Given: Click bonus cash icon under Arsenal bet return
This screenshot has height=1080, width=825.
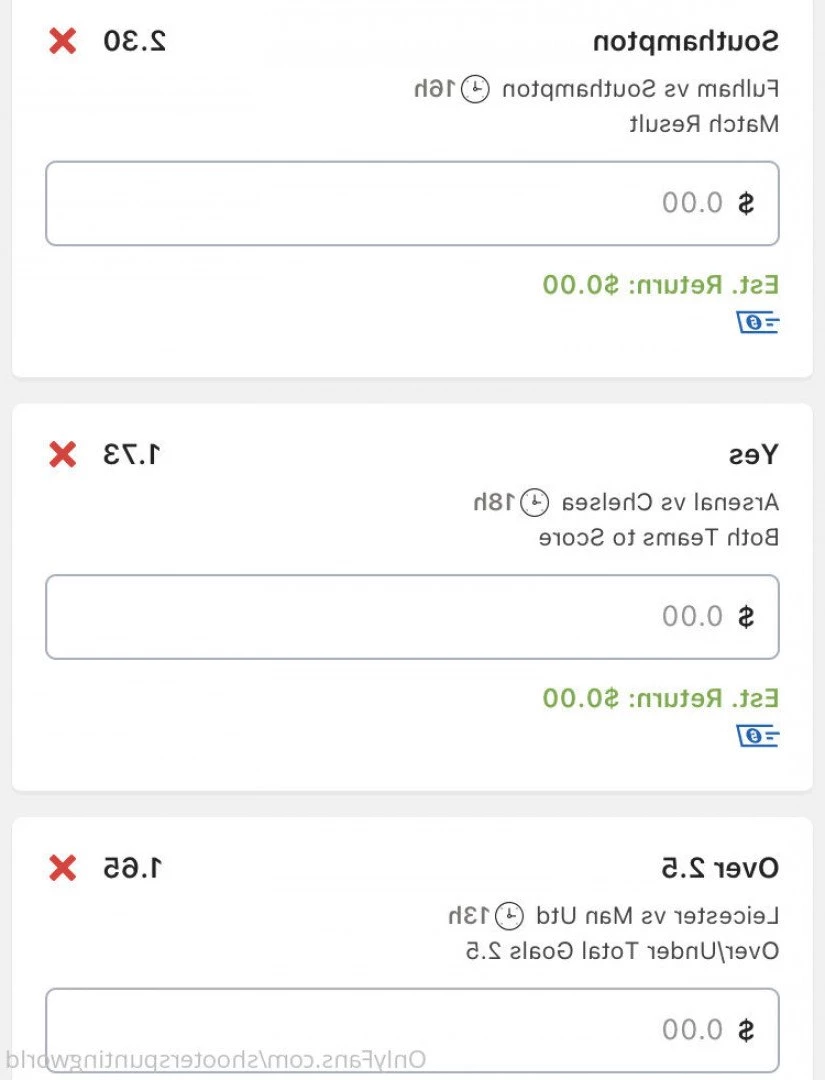Looking at the screenshot, I should (x=758, y=736).
